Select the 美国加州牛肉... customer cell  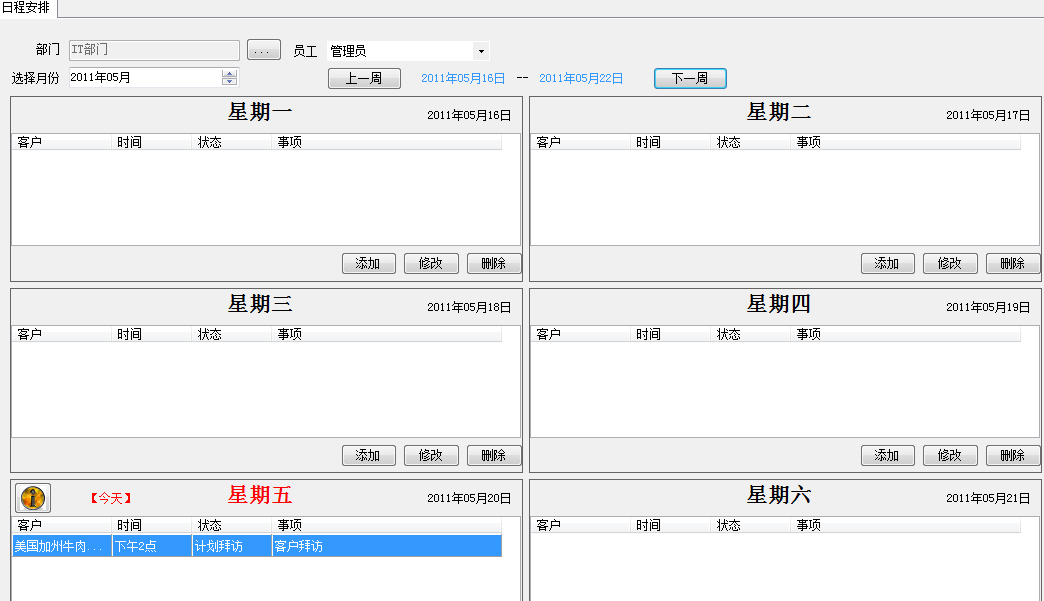tap(62, 546)
